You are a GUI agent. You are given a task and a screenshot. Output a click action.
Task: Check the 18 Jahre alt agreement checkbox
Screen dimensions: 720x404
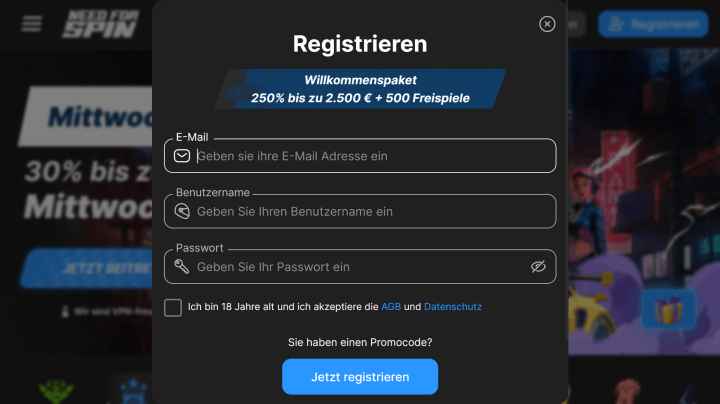tap(173, 307)
